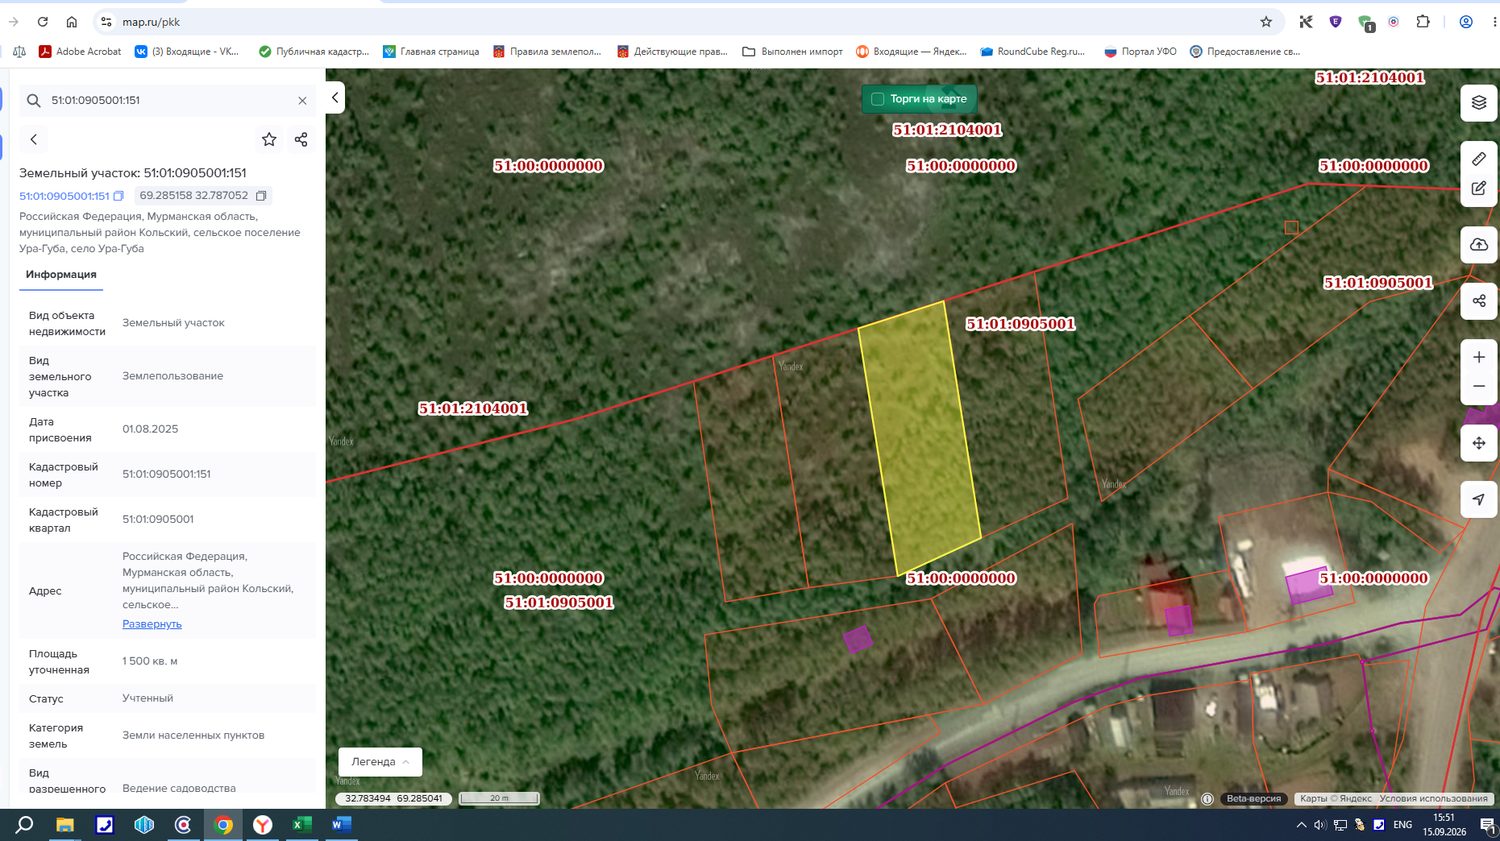Screen dimensions: 1500x841
Task: Select the ruler measurement tool
Action: [x=1479, y=159]
